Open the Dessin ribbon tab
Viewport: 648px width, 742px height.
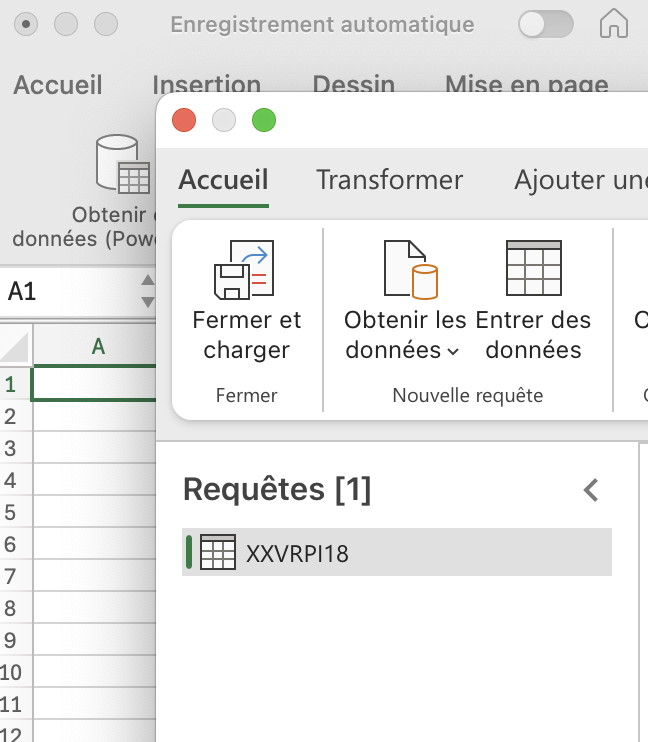(353, 86)
